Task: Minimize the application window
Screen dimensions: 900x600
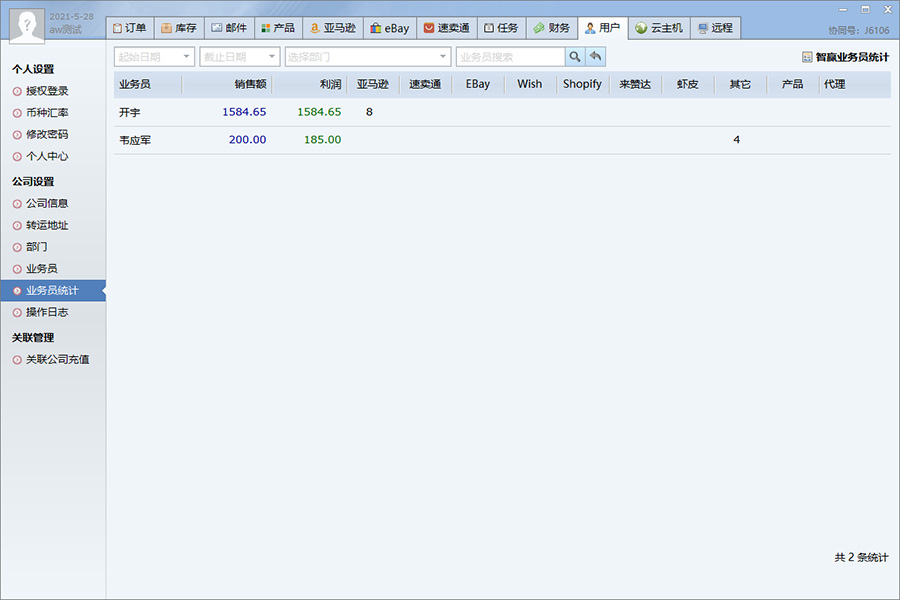Action: pos(843,10)
